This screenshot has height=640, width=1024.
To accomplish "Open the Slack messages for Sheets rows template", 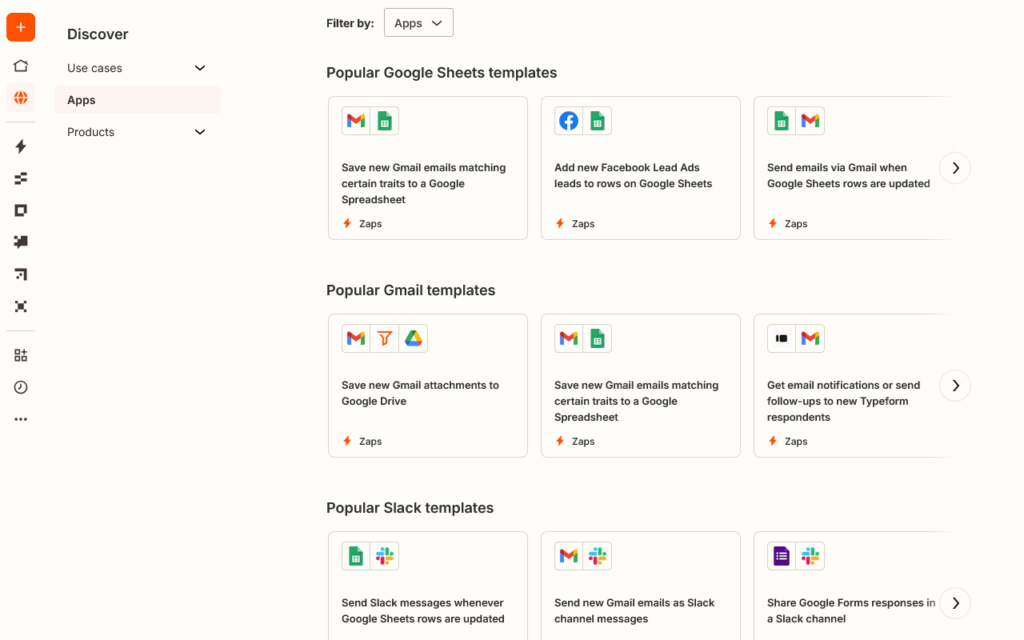I will [x=428, y=586].
